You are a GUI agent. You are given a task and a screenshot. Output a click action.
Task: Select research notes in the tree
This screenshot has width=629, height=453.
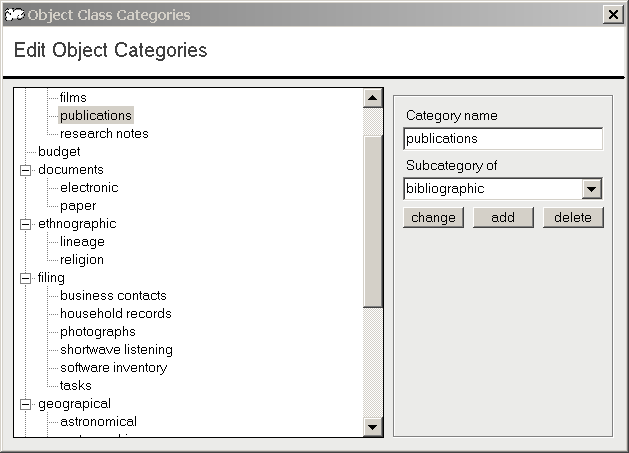point(104,134)
